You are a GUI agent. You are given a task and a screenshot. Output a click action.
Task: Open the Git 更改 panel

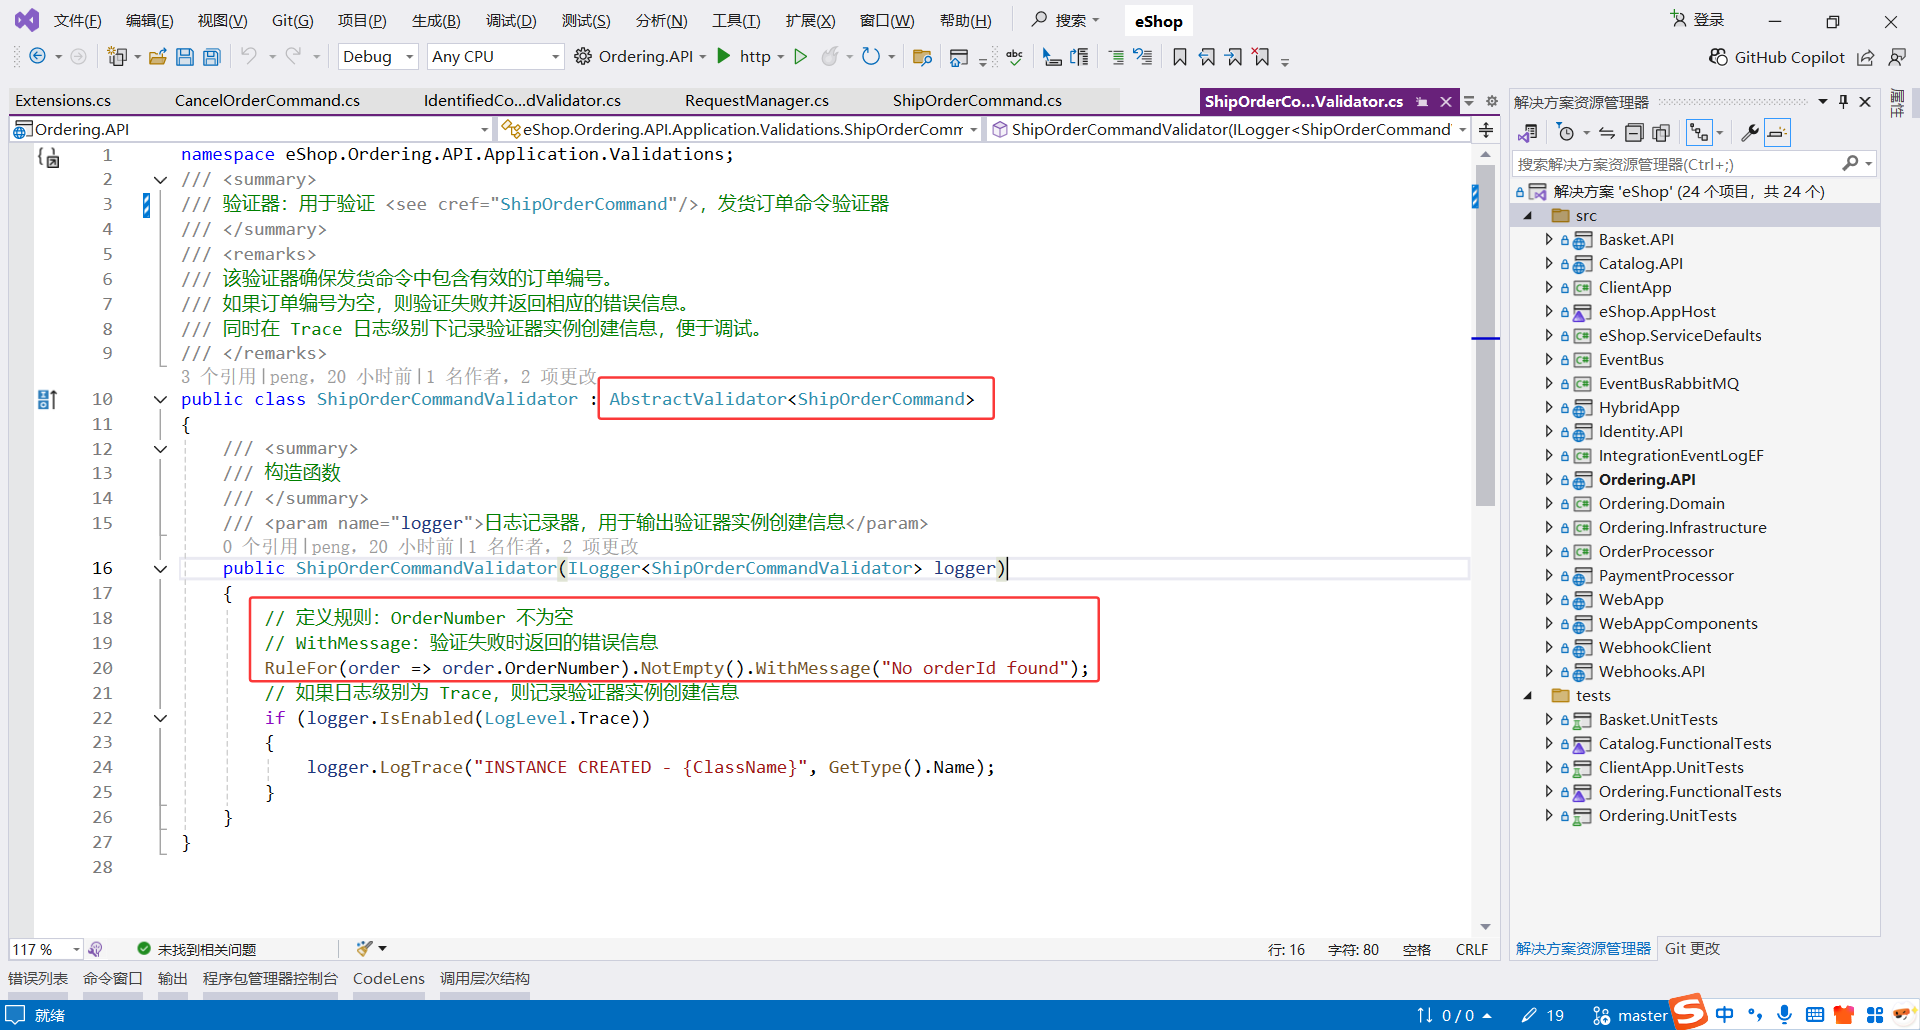click(1691, 949)
